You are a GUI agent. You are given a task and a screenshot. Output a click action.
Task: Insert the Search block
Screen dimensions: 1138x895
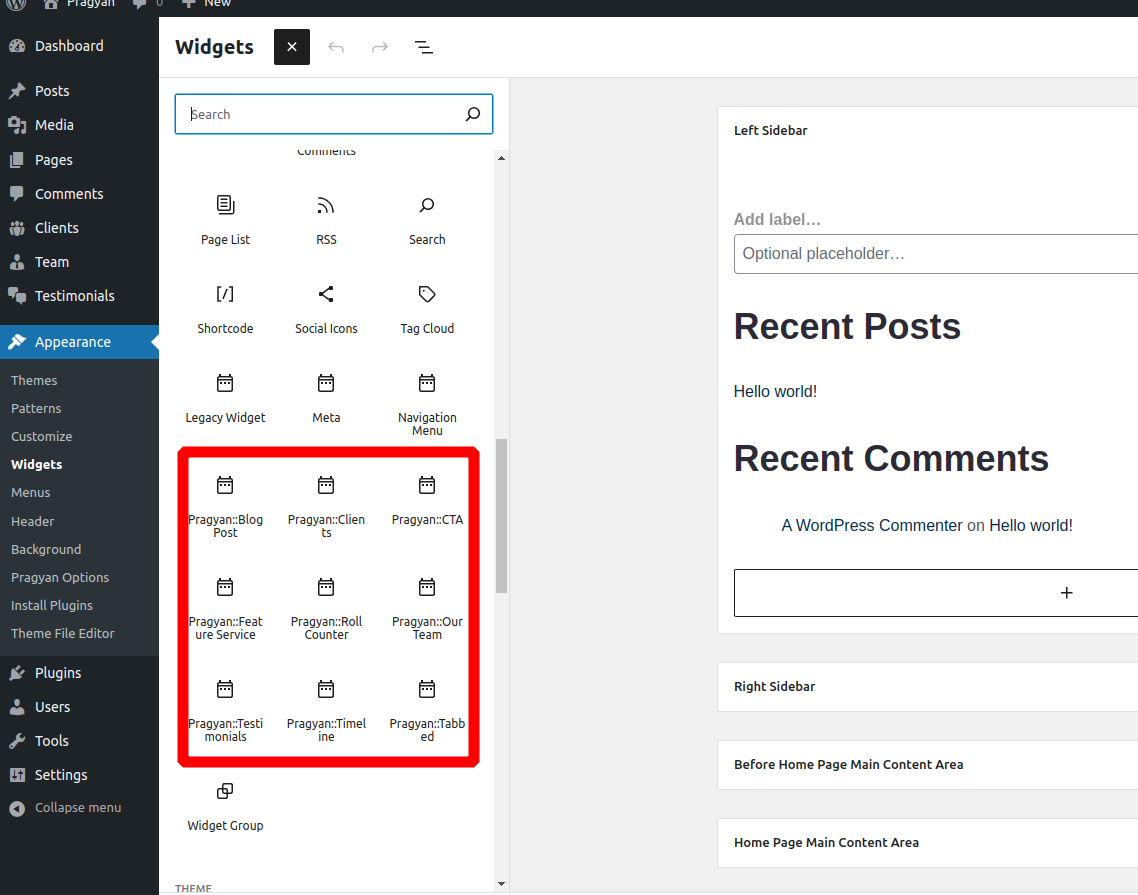click(x=427, y=221)
